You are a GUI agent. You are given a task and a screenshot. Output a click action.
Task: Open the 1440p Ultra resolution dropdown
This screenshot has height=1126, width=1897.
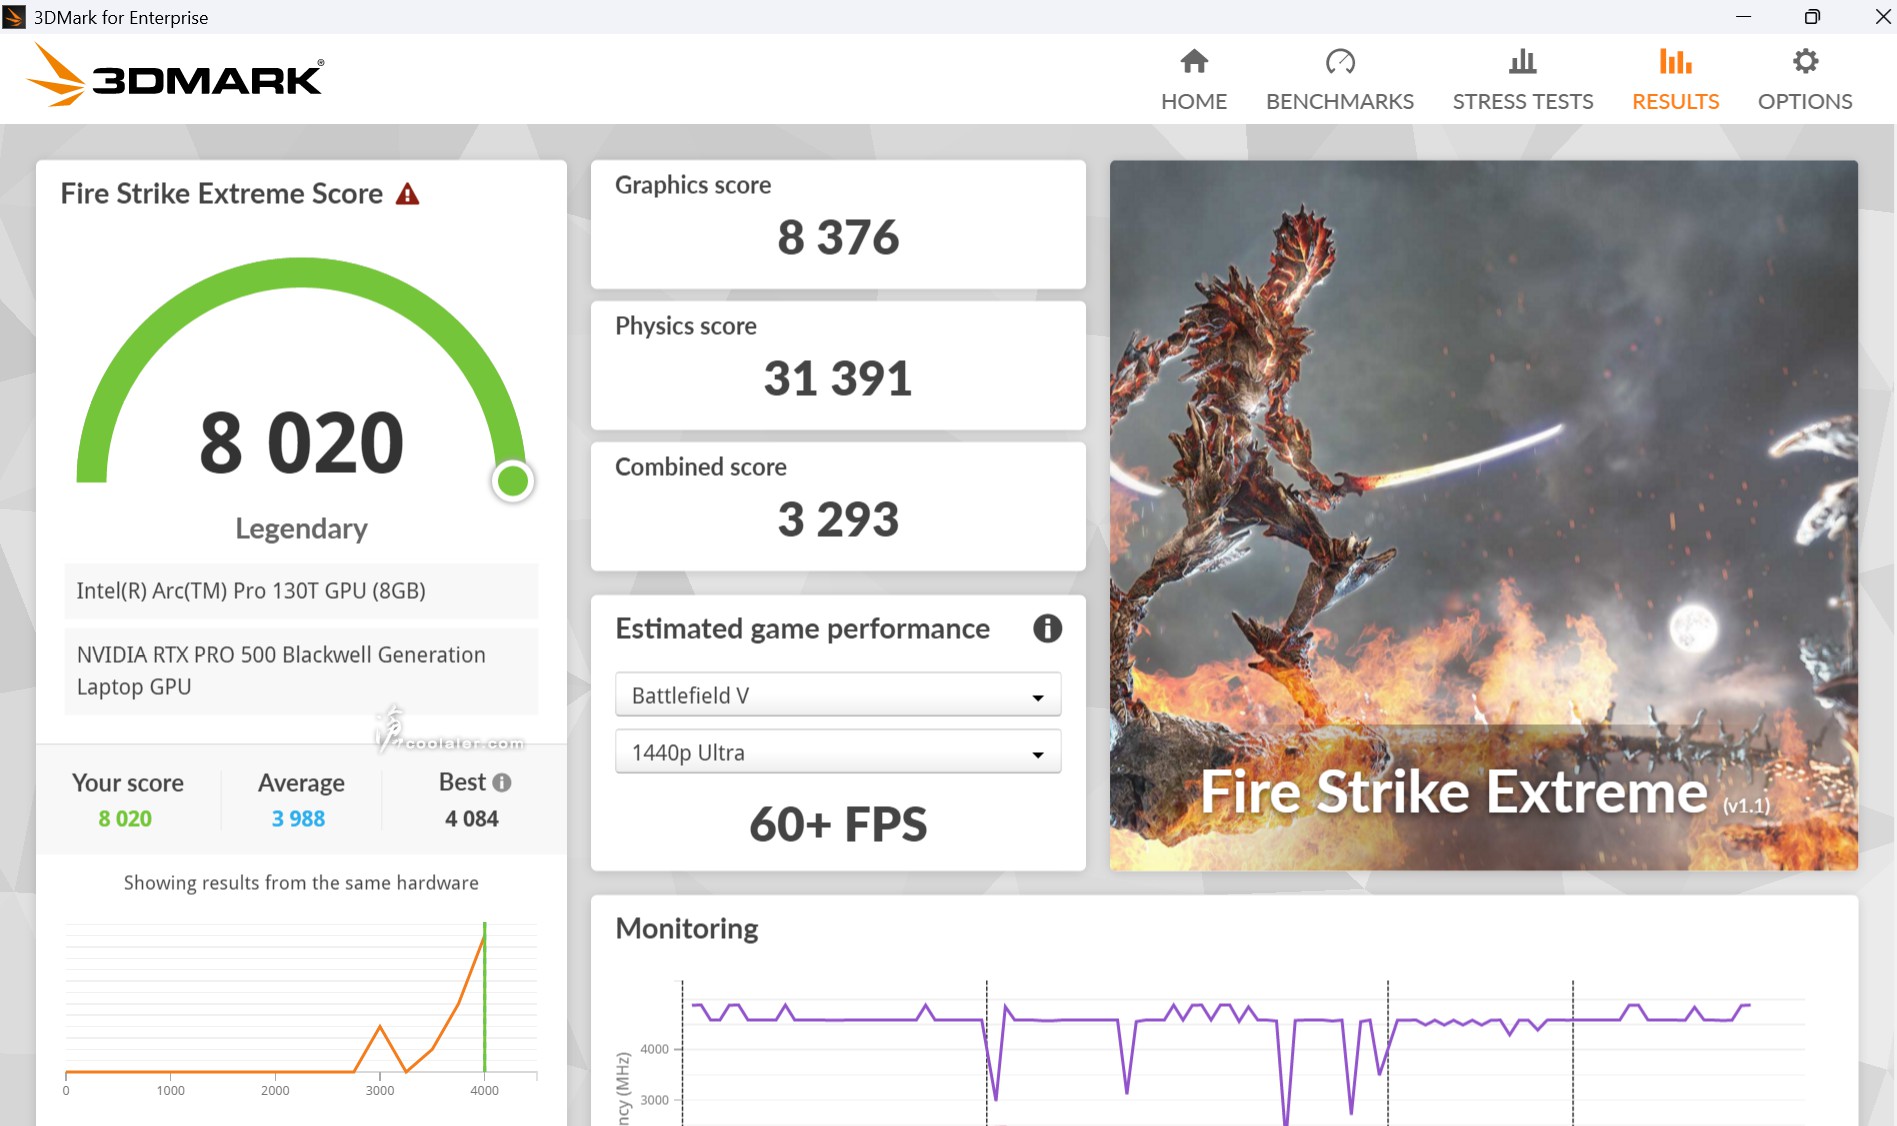(x=837, y=753)
